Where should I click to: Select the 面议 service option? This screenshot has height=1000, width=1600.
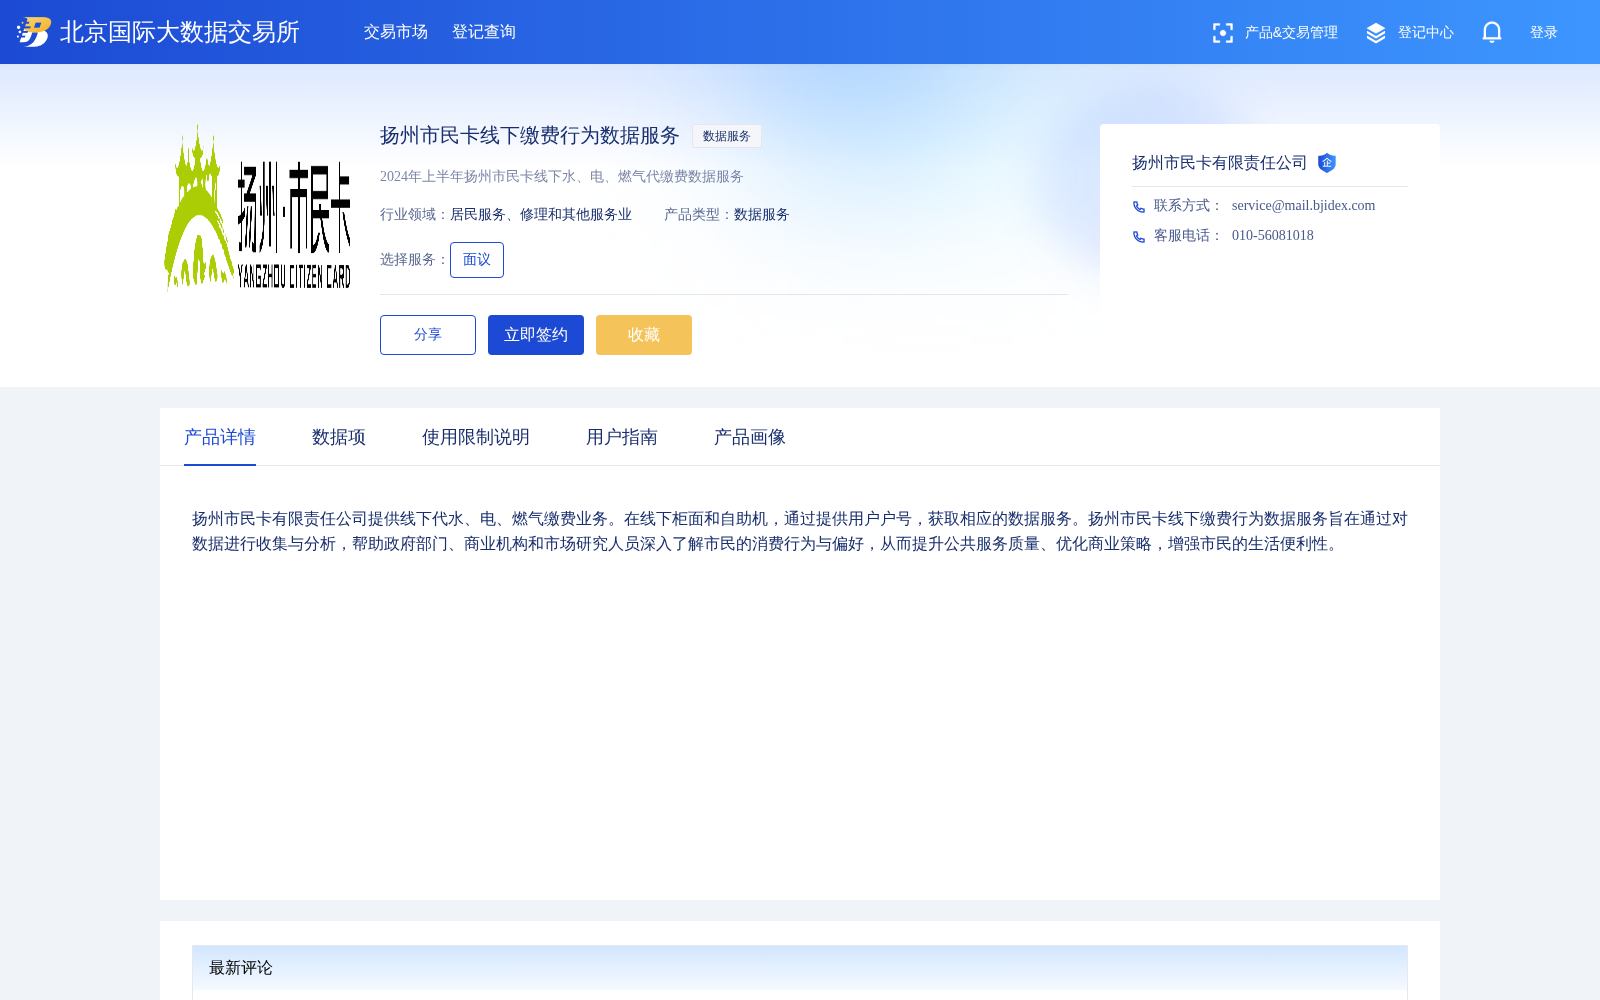pos(477,260)
